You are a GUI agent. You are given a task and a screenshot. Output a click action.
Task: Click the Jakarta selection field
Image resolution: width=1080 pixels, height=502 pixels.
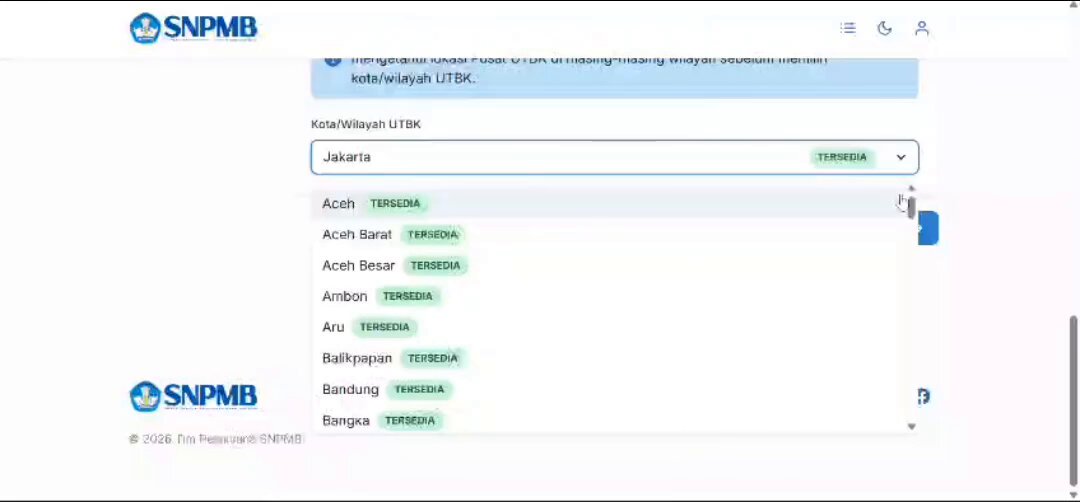click(x=614, y=157)
